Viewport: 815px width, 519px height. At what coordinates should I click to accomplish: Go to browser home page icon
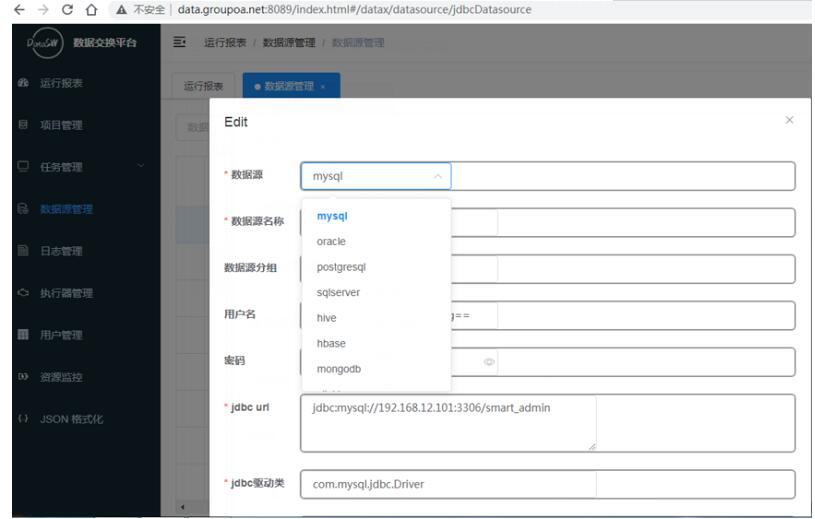(91, 9)
